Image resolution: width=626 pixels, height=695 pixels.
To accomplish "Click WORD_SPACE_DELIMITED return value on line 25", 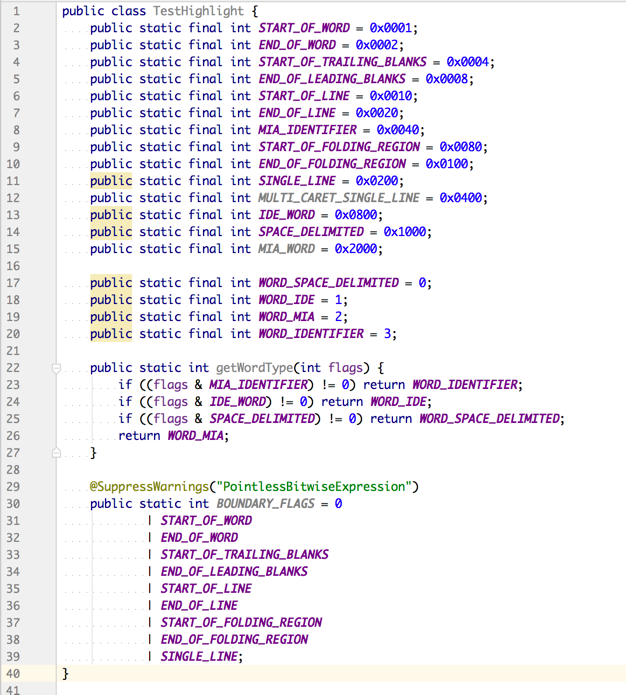I will click(x=490, y=419).
